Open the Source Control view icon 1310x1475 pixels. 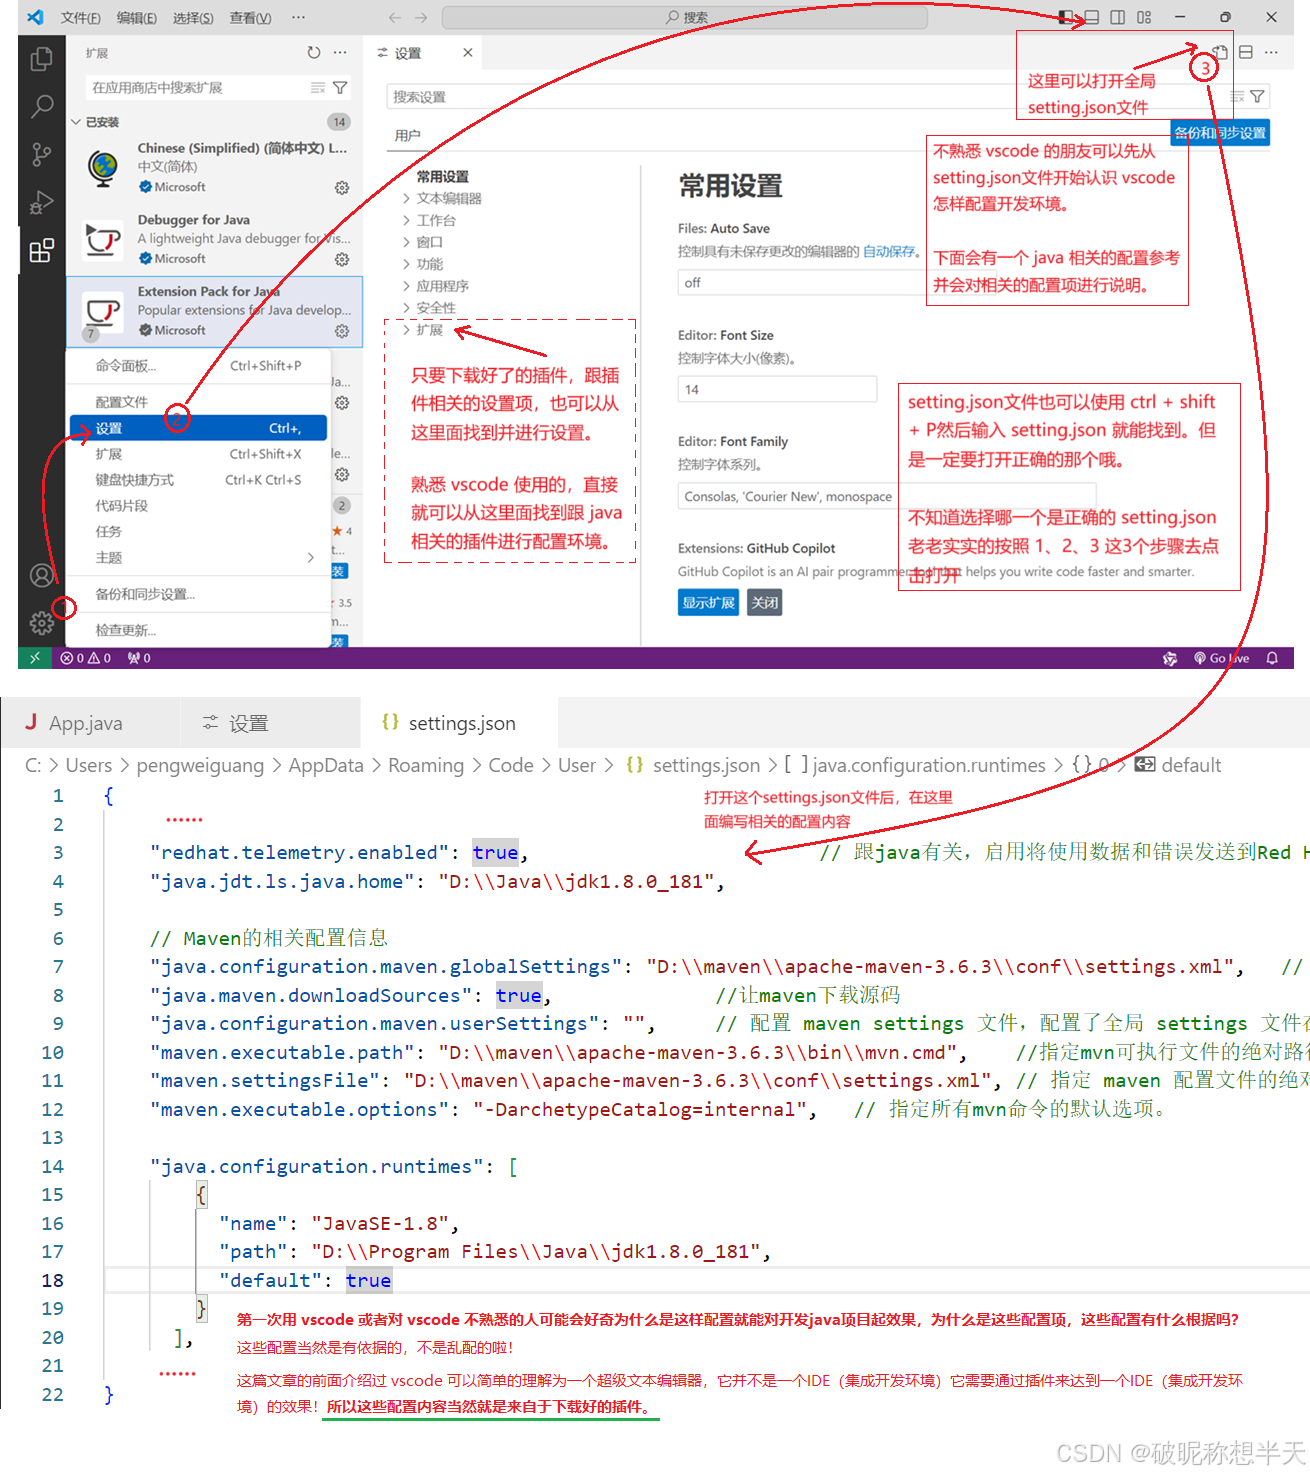[41, 154]
